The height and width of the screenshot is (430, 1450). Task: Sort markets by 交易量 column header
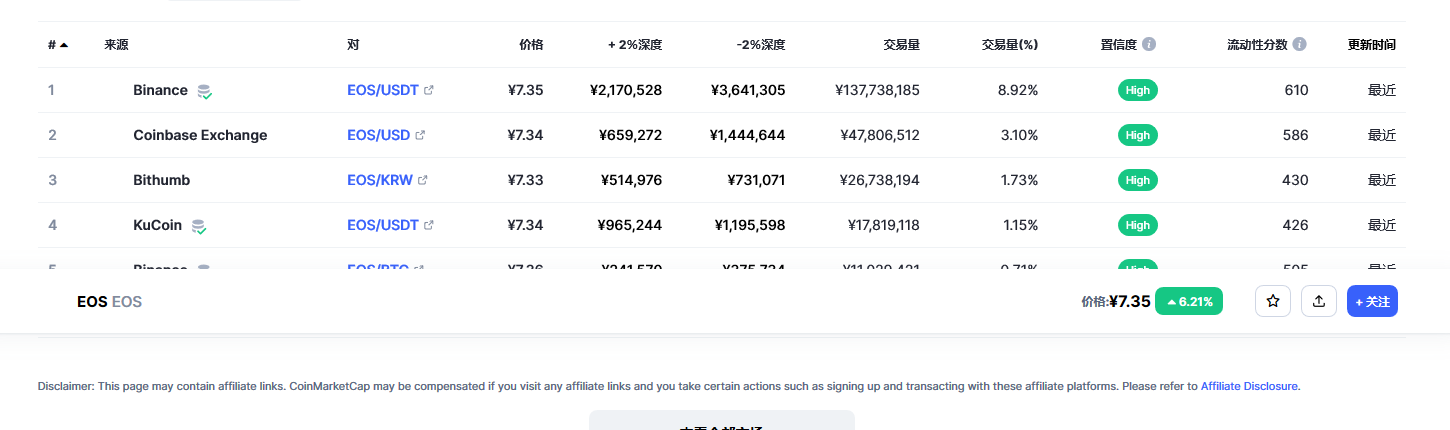tap(901, 45)
